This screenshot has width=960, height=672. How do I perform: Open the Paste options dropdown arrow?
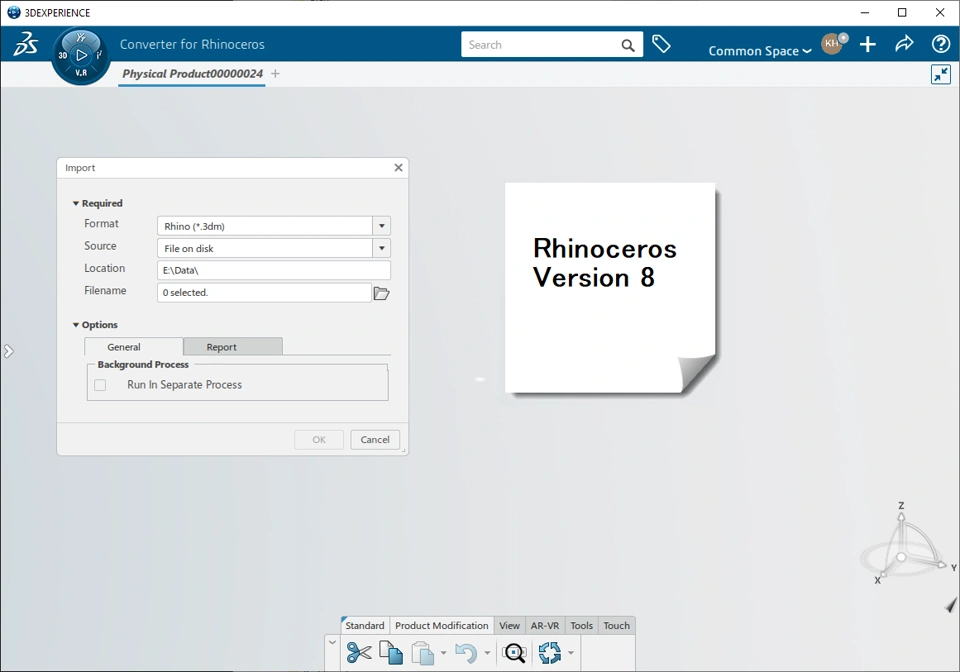tap(443, 653)
